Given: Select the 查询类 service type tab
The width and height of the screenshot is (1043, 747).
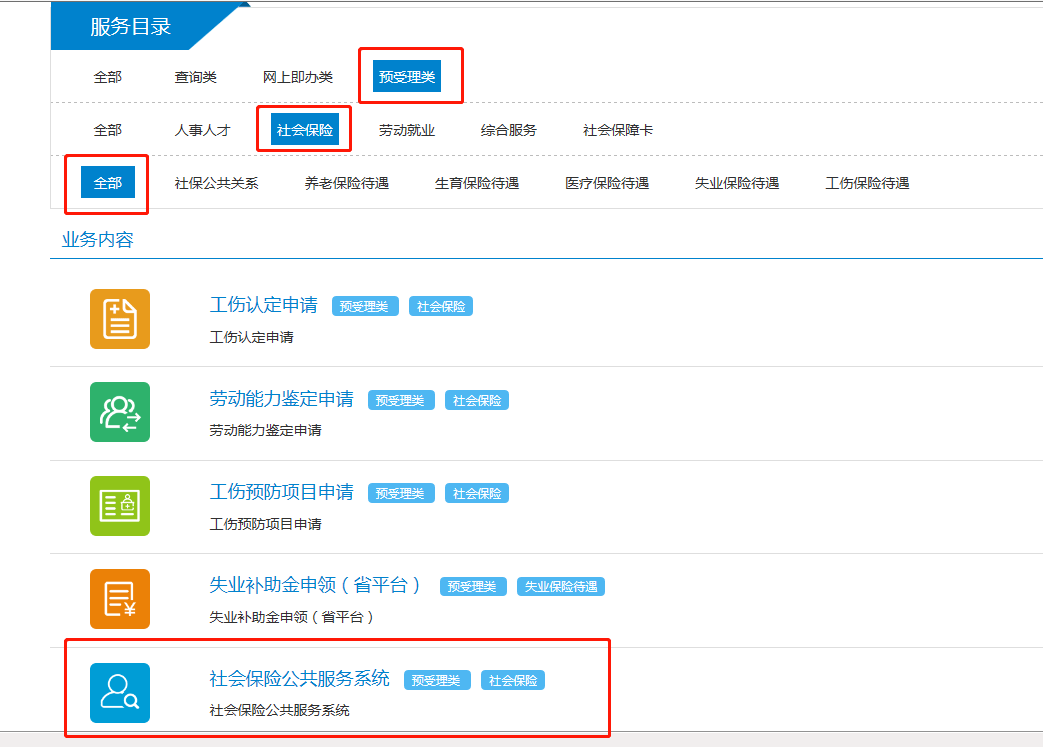Looking at the screenshot, I should click(195, 77).
